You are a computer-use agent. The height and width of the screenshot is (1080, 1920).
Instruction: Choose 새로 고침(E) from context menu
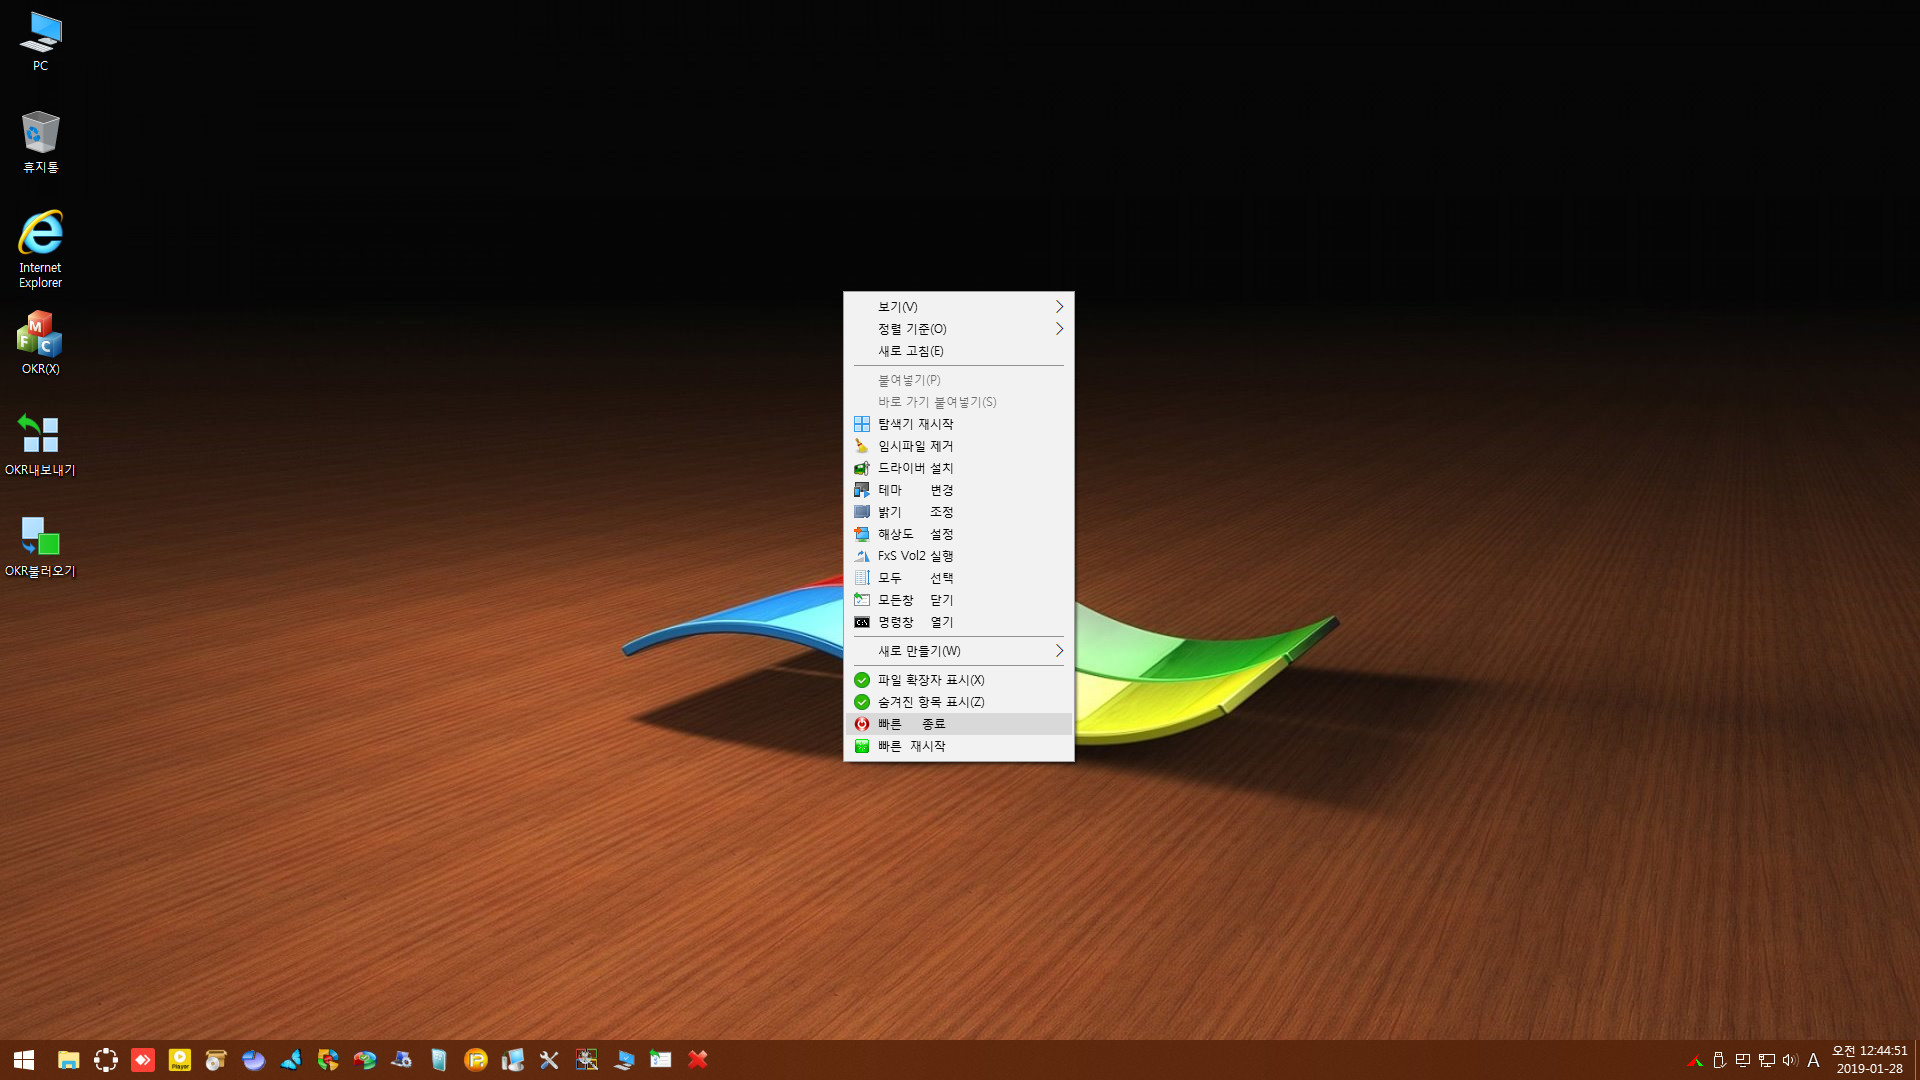click(x=958, y=351)
